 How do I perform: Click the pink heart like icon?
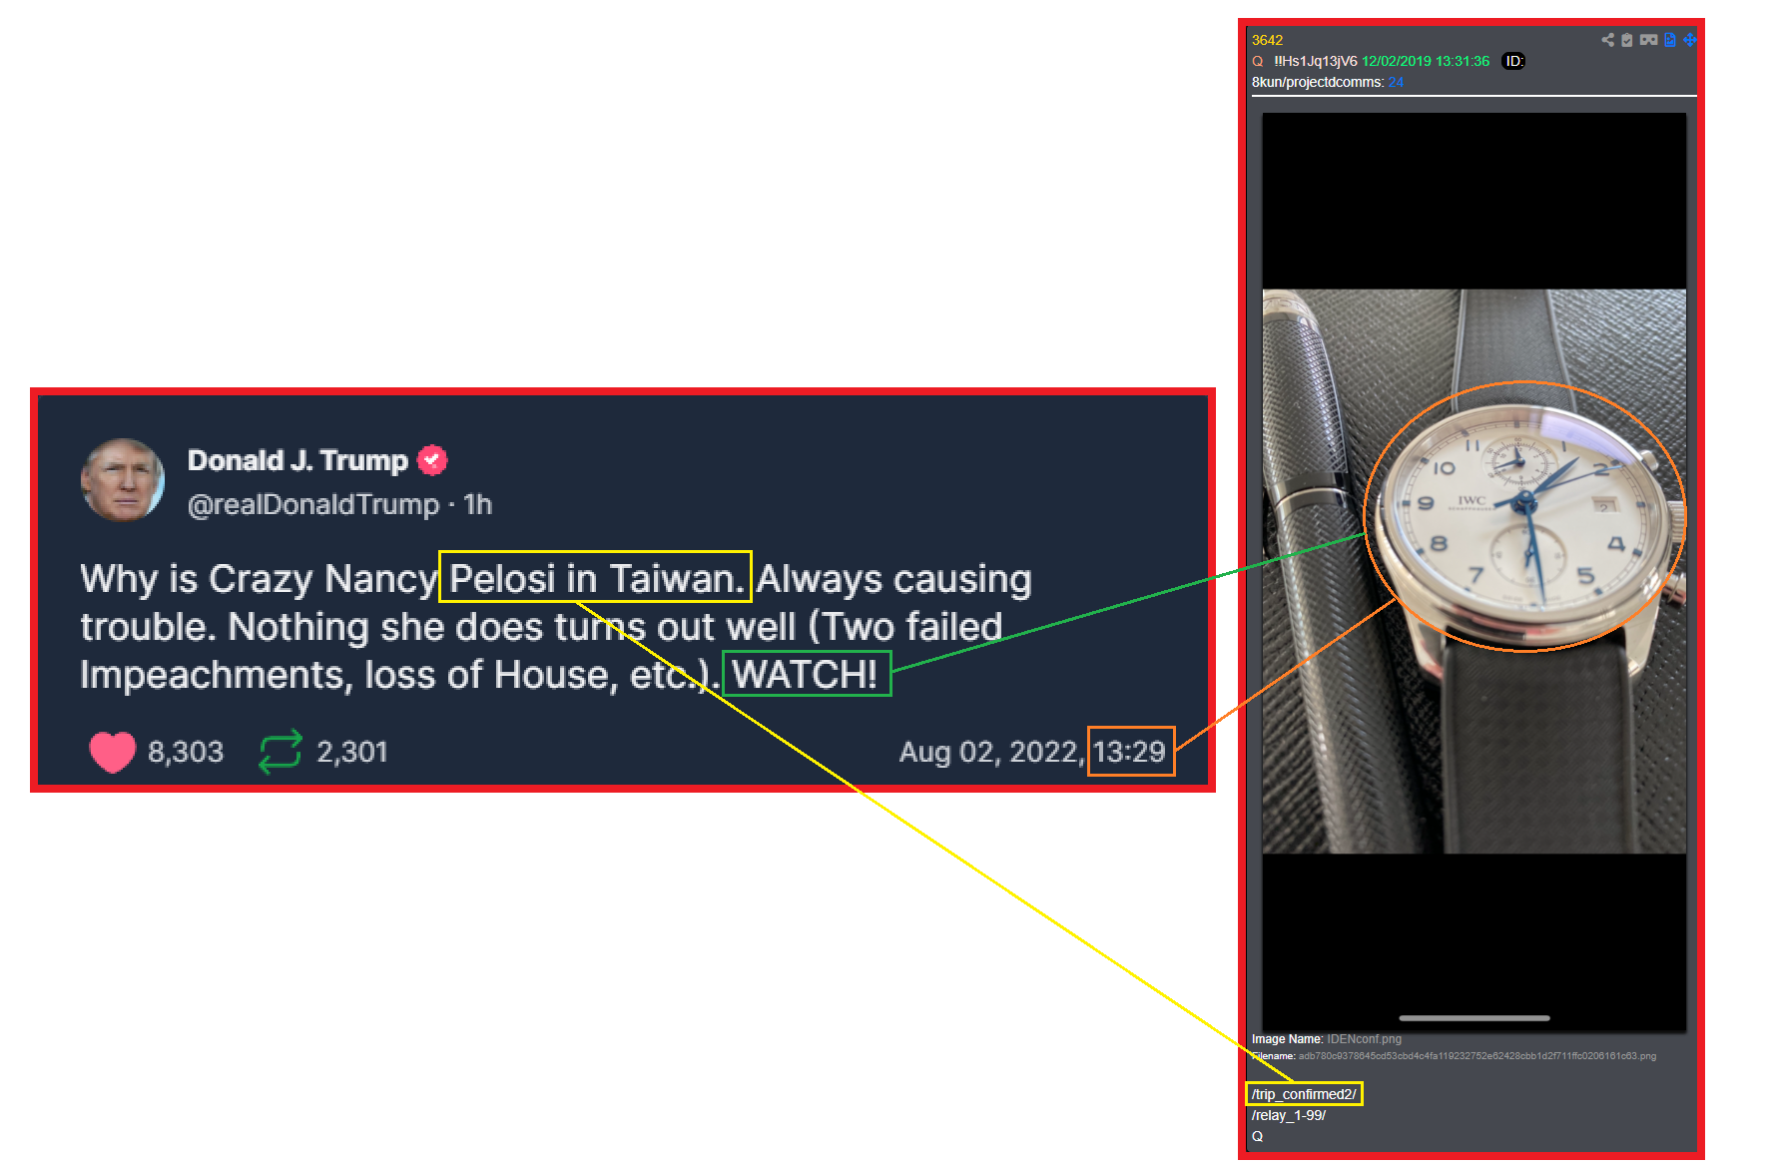click(x=112, y=752)
